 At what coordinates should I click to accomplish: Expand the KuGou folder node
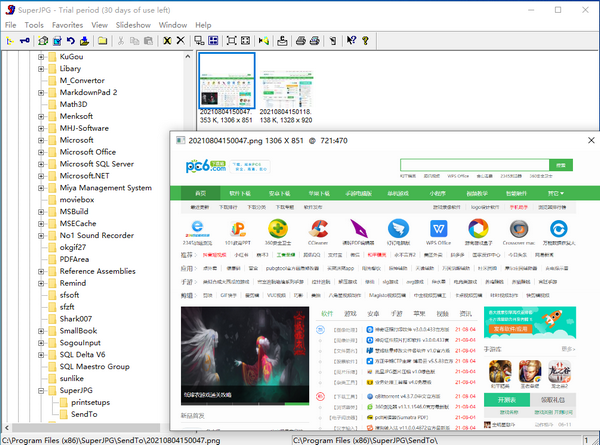(41, 57)
